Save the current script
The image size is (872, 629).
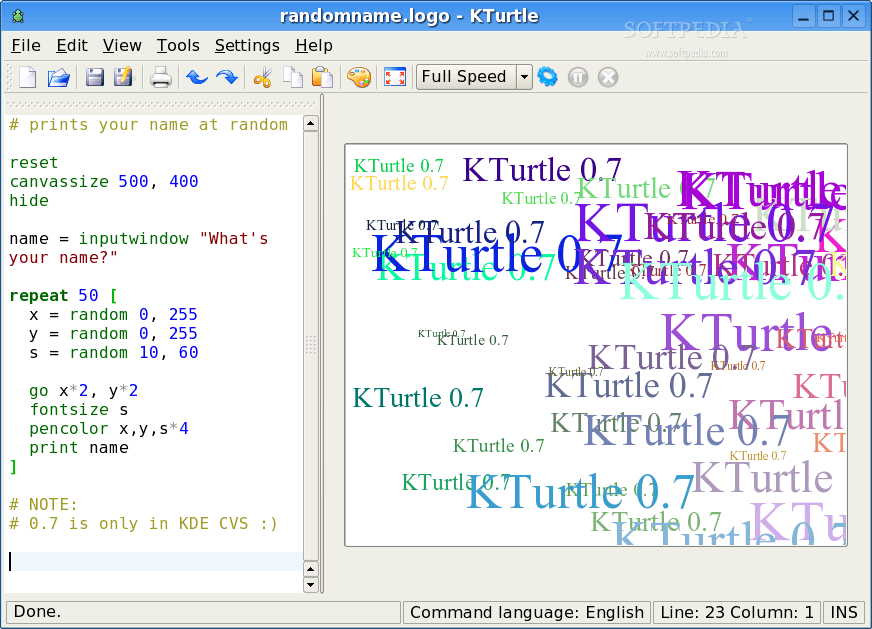pyautogui.click(x=94, y=76)
